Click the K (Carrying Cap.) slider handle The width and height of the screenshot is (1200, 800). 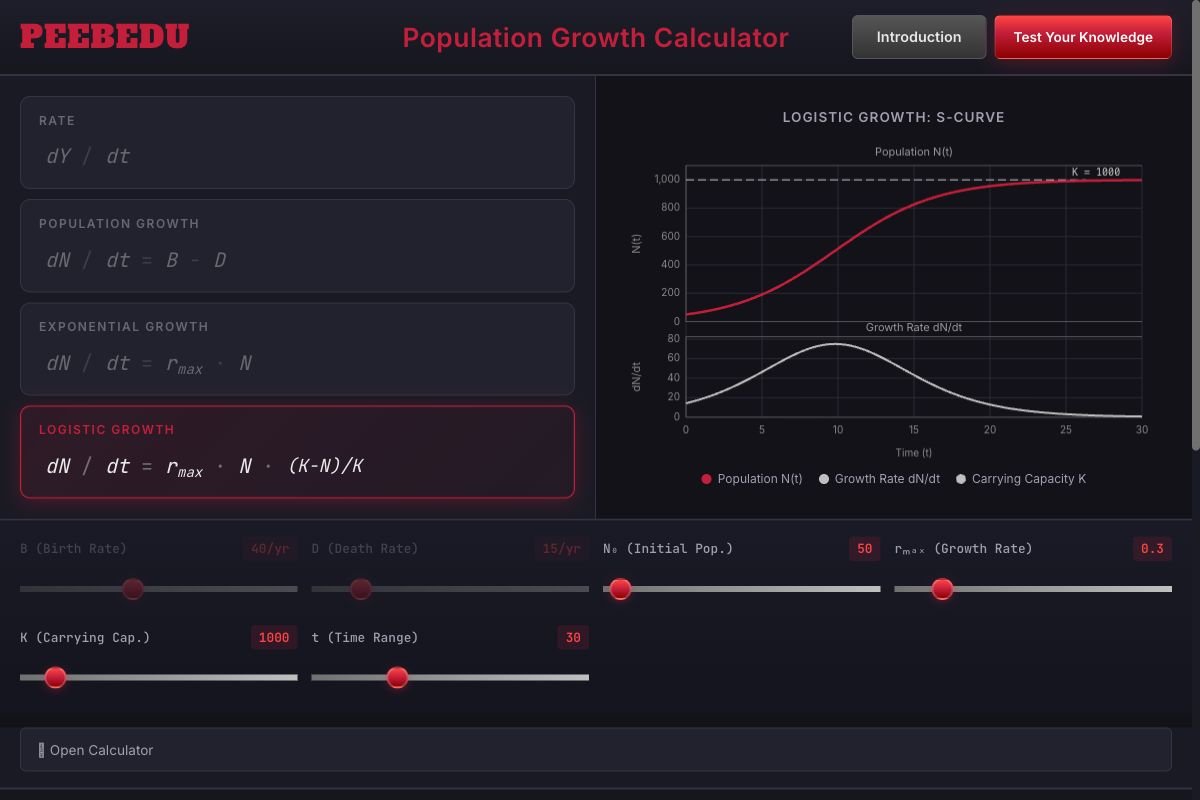point(55,677)
